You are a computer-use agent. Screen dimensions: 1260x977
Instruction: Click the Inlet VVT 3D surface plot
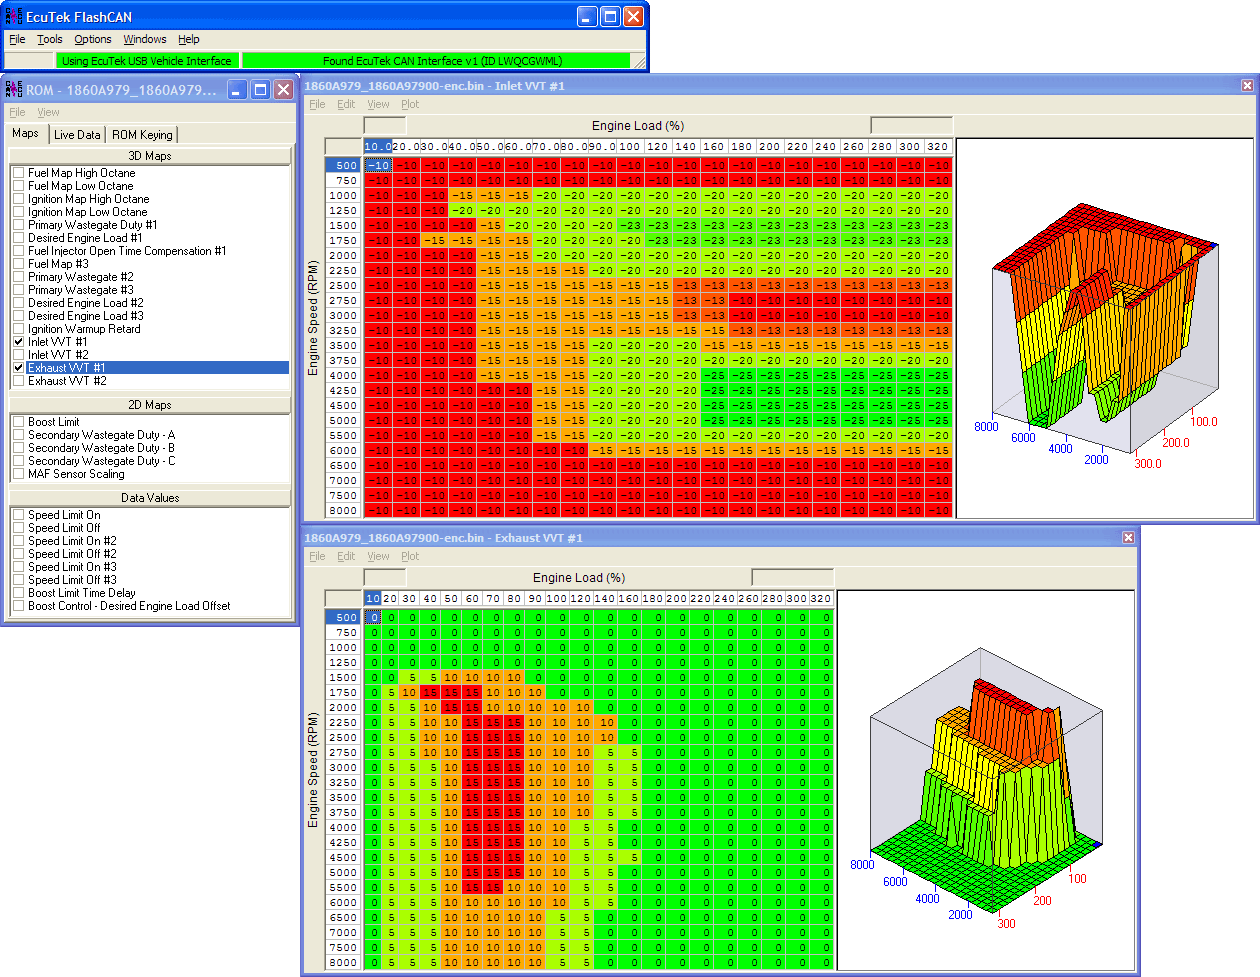tap(1104, 328)
